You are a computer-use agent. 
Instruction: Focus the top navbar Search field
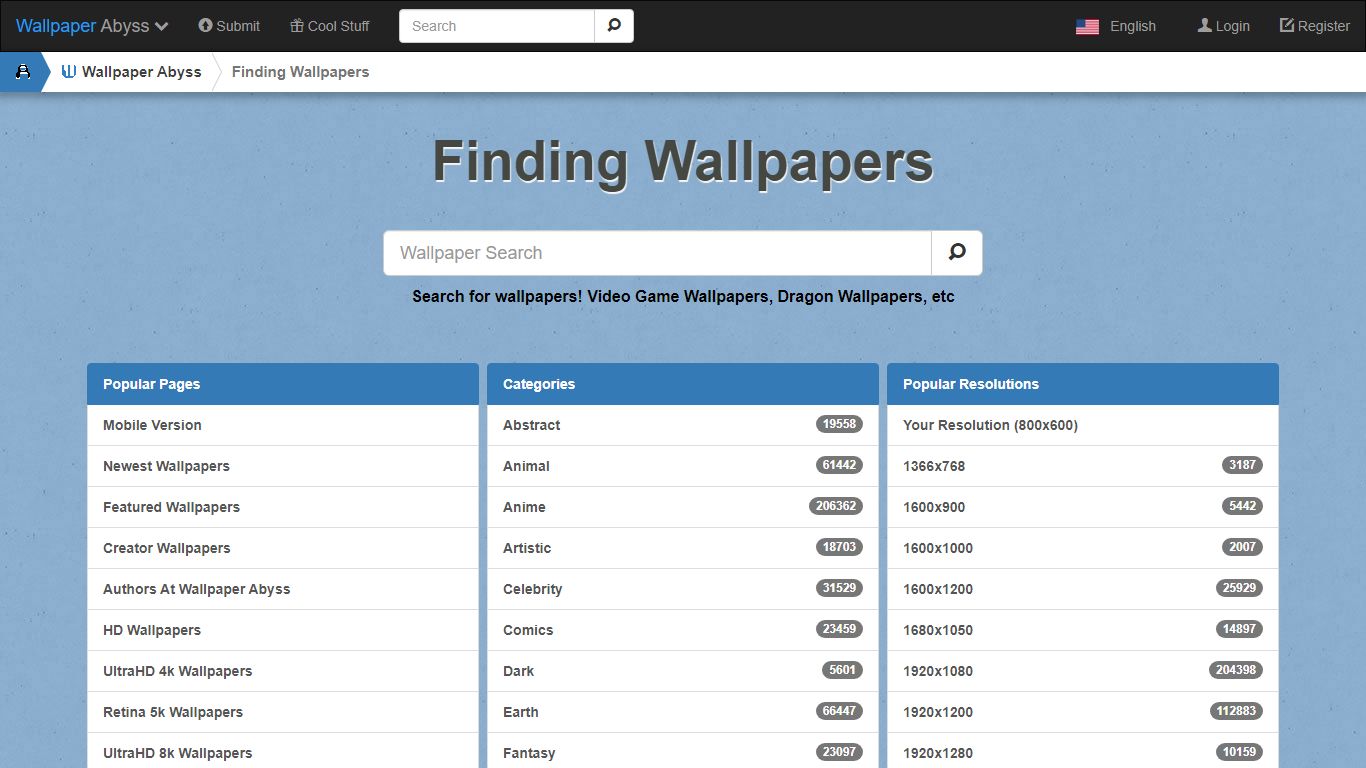pyautogui.click(x=497, y=26)
